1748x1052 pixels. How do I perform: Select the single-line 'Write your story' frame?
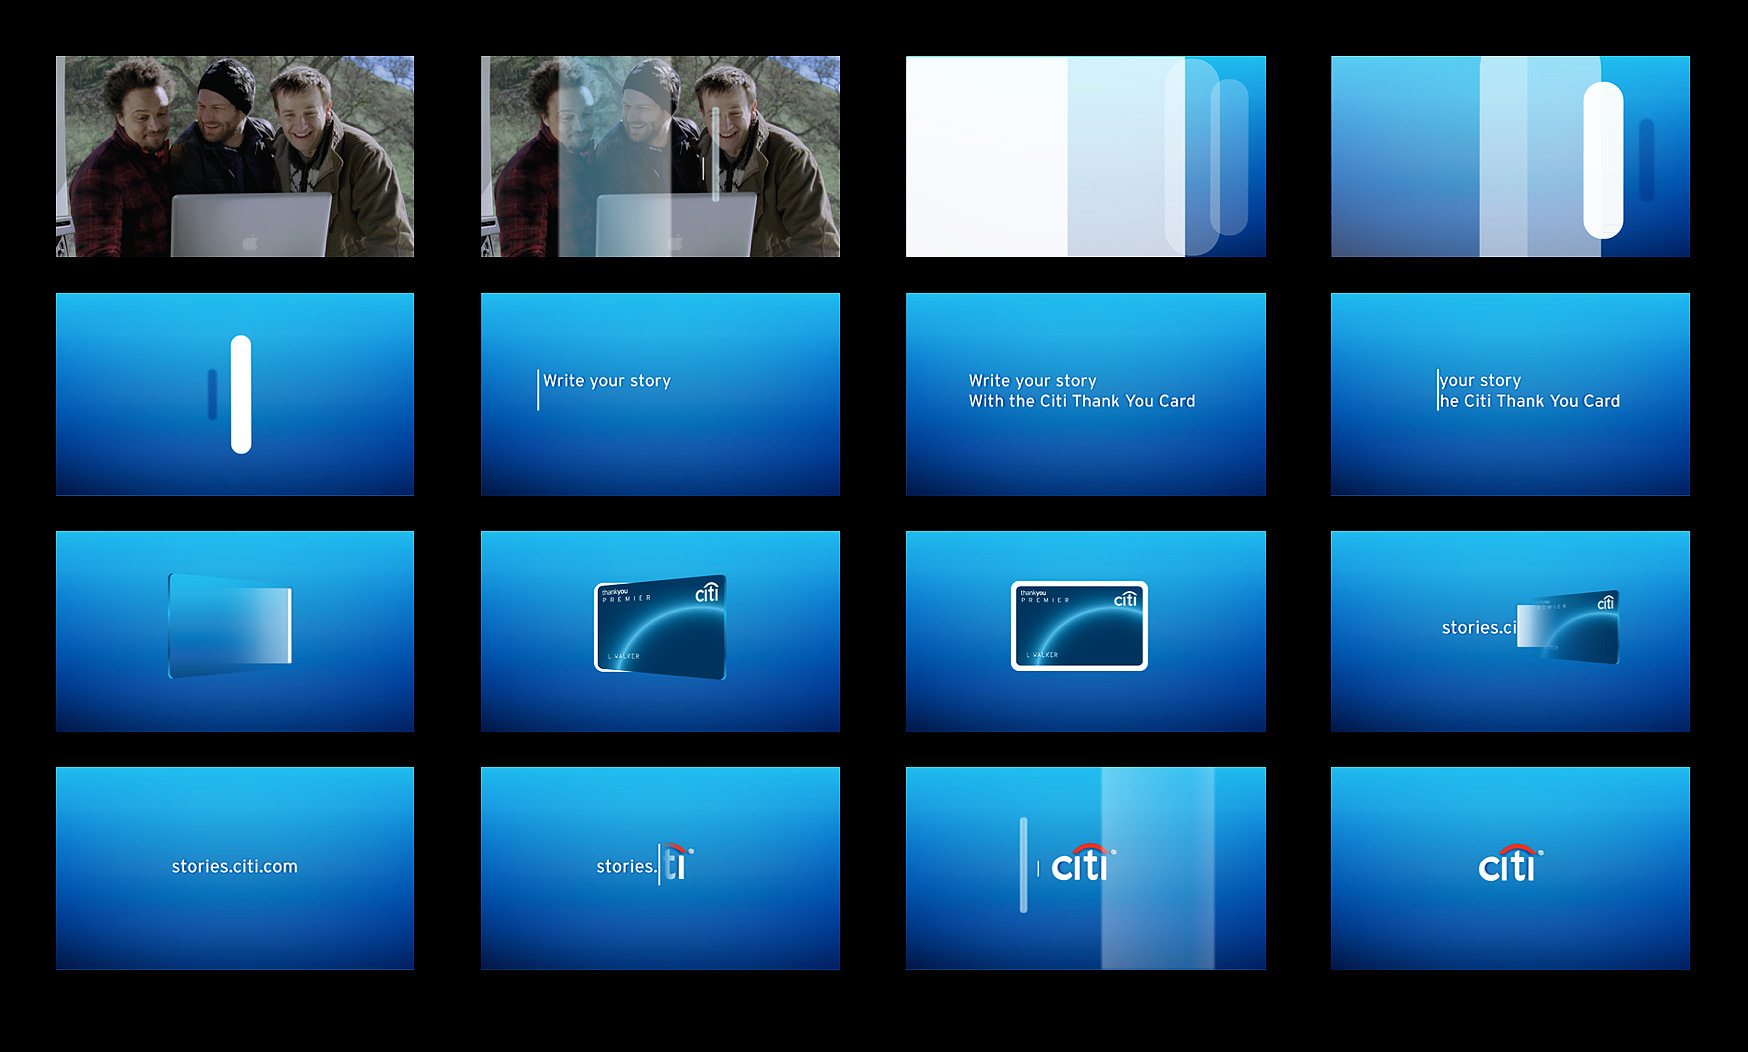point(660,394)
